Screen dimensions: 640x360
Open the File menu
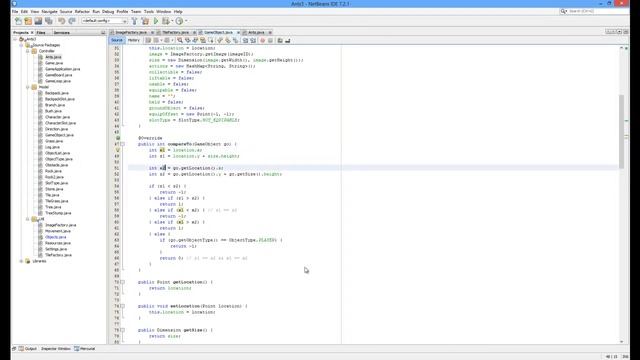pyautogui.click(x=15, y=12)
